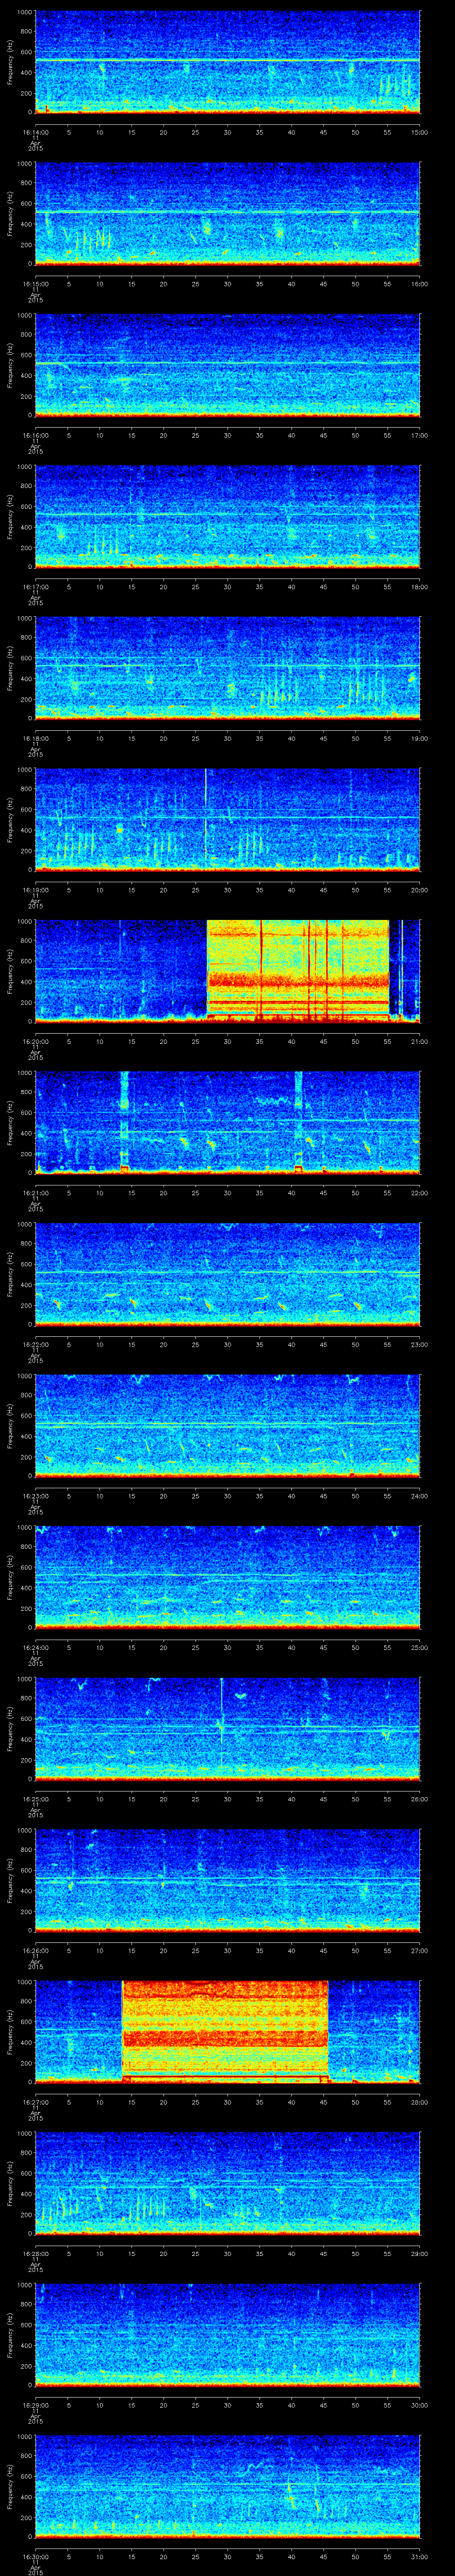
Task: Click the 16:18:00 start time label
Action: (x=35, y=737)
